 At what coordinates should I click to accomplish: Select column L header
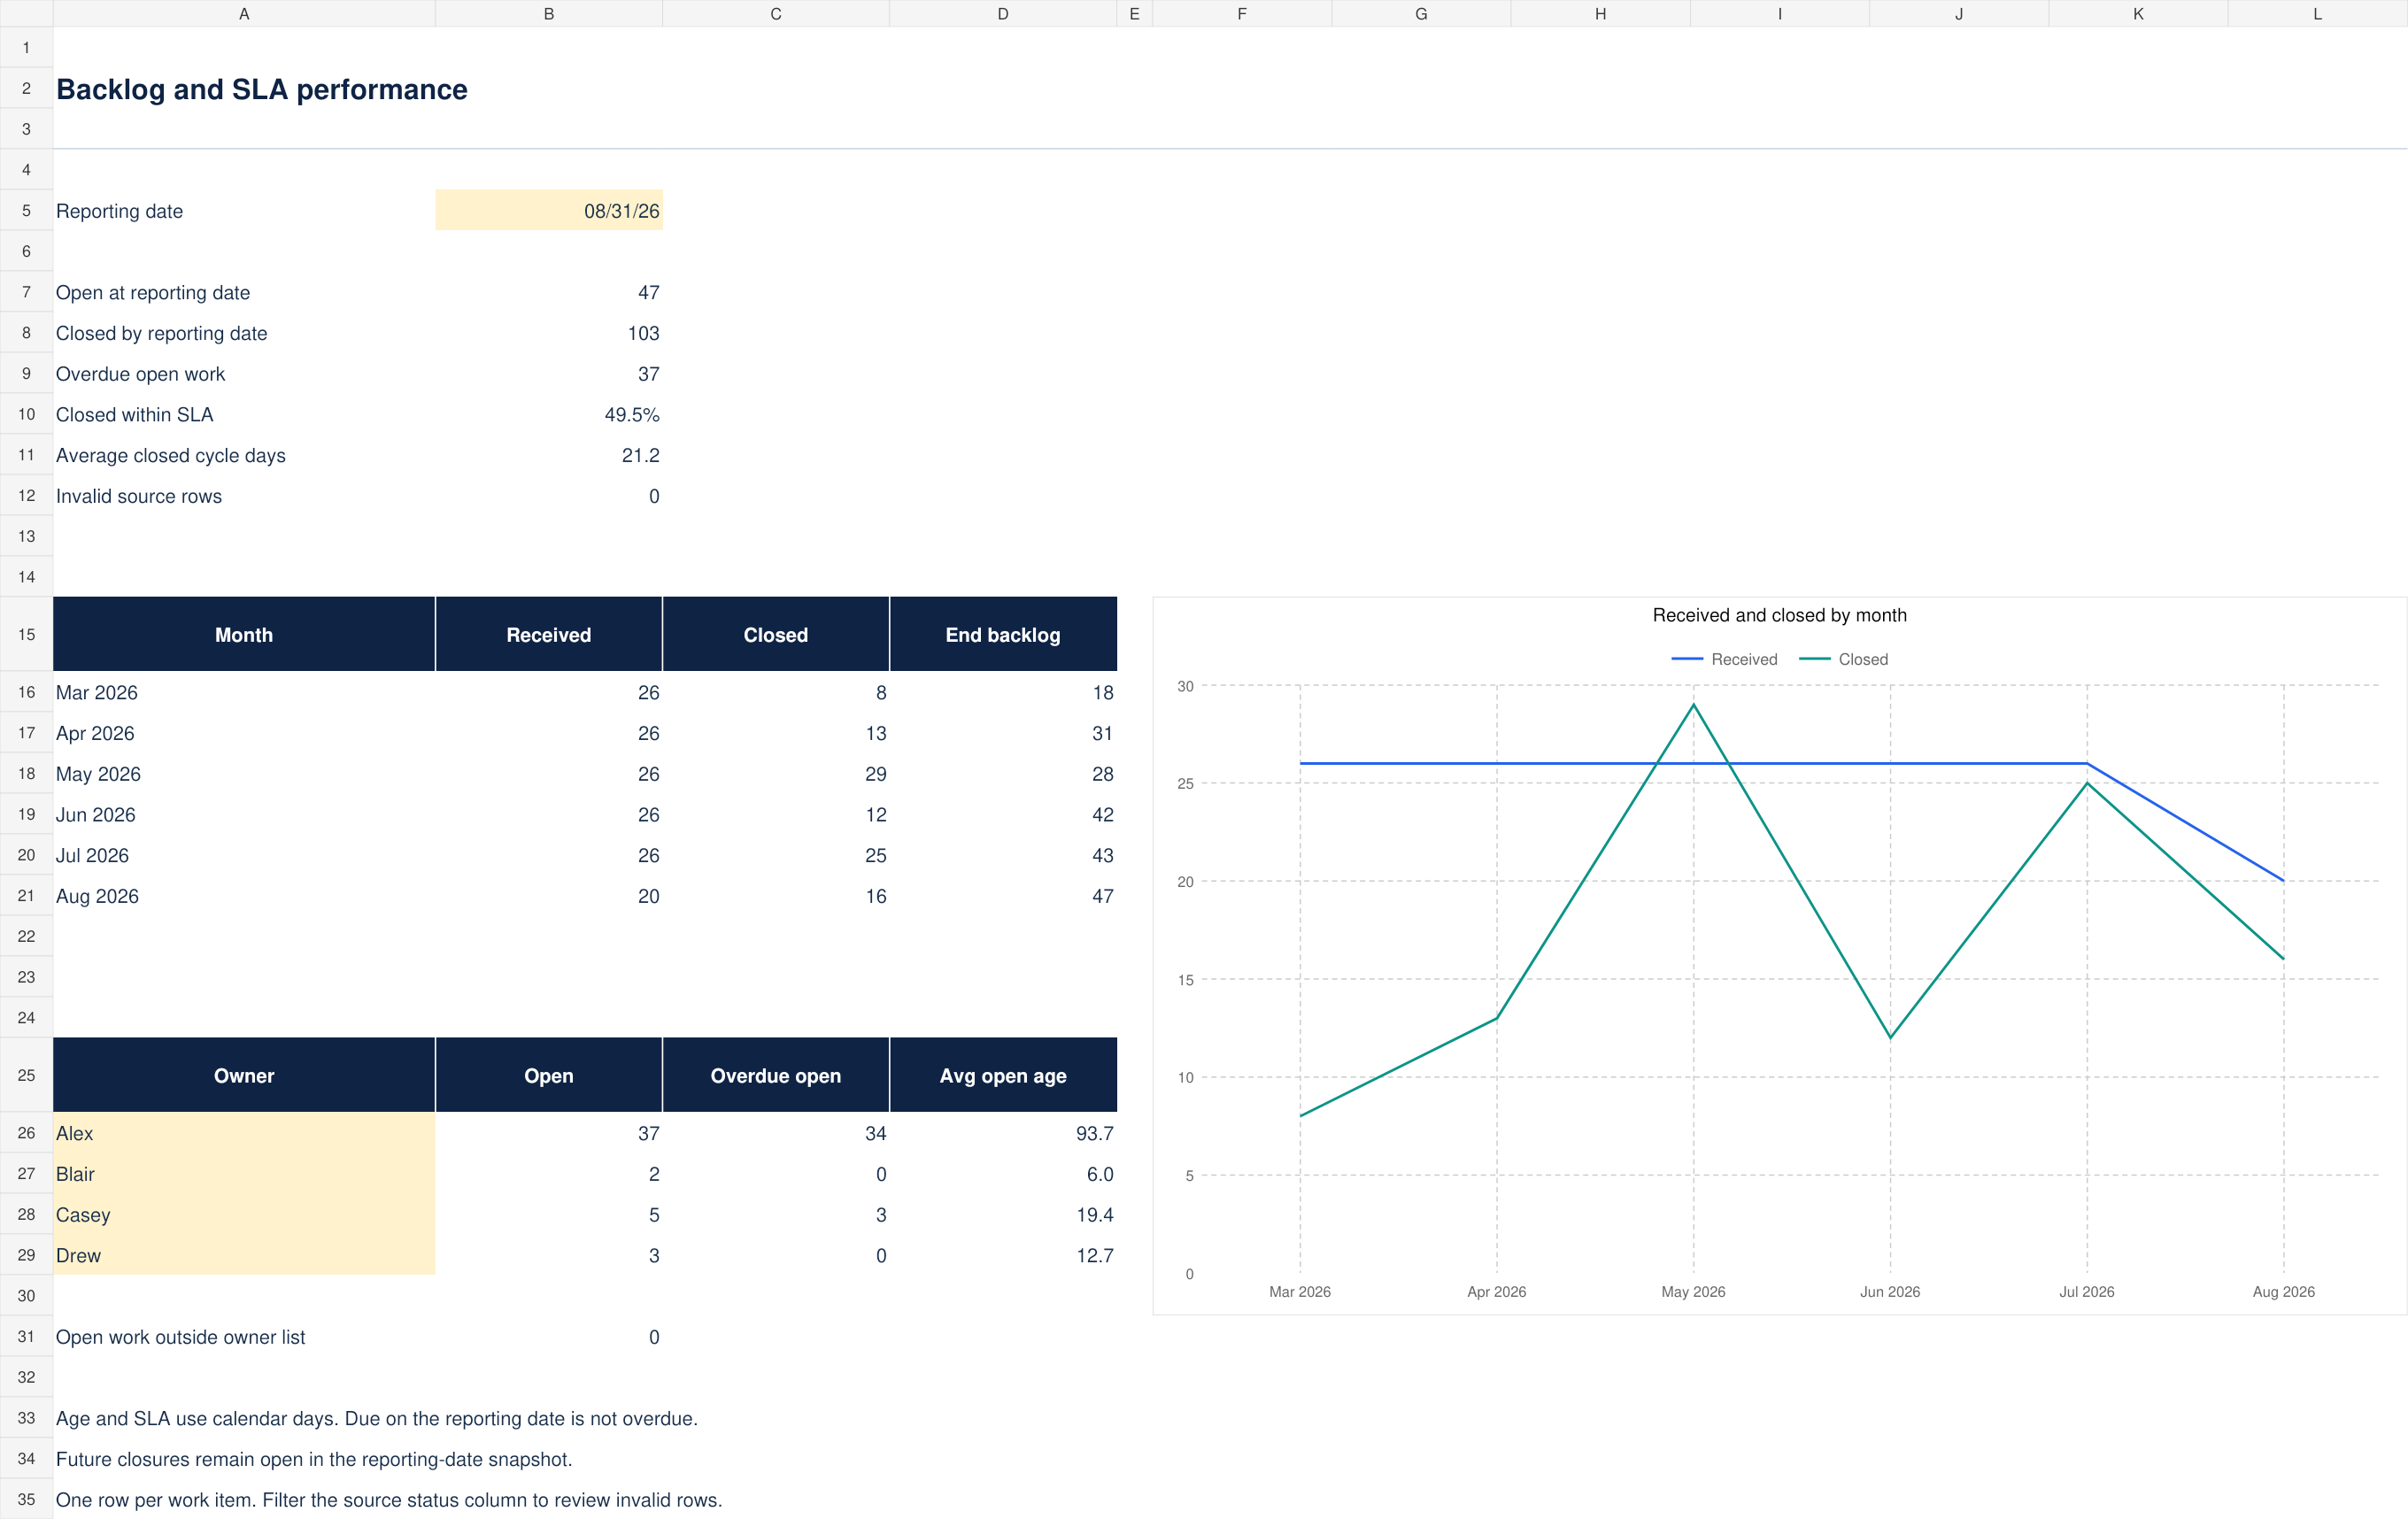tap(2317, 13)
